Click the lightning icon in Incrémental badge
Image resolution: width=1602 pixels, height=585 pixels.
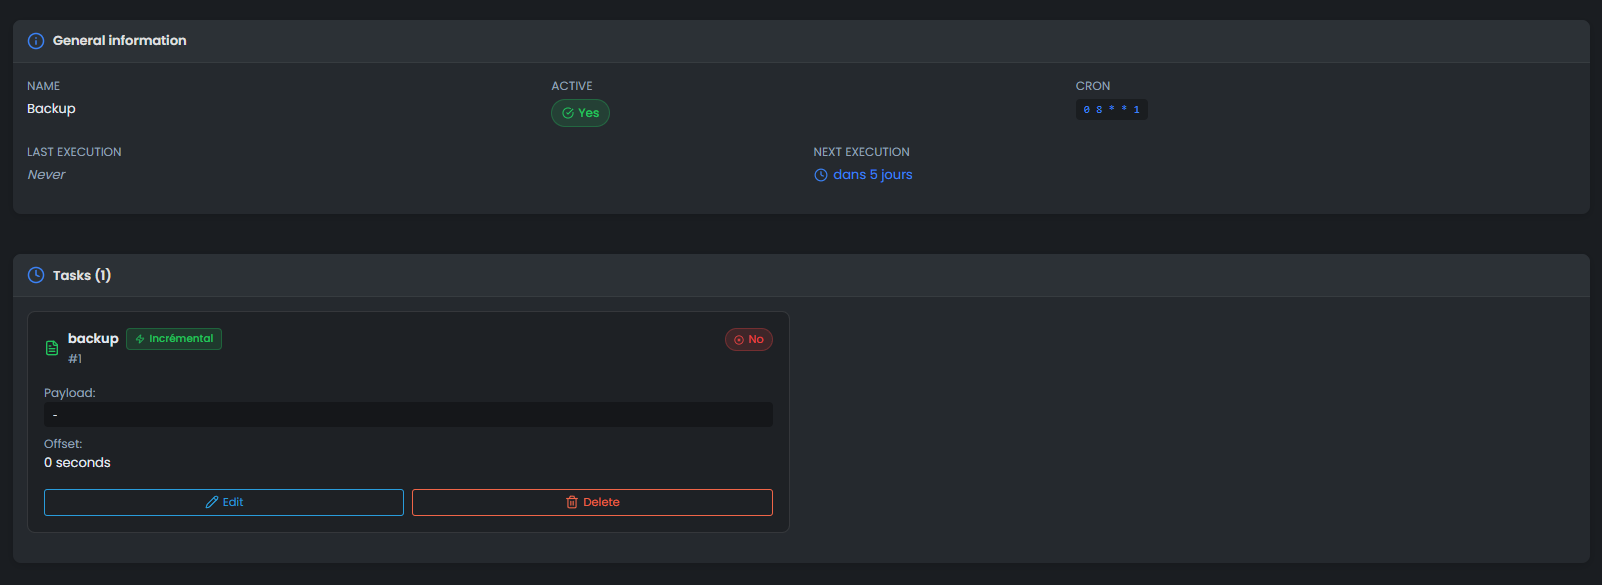click(140, 339)
